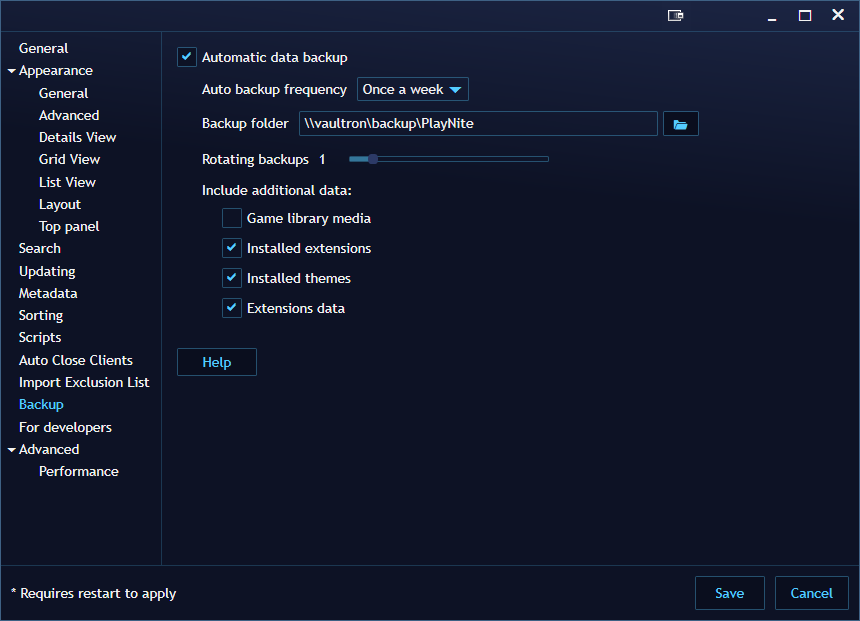This screenshot has height=621, width=860.
Task: Uncheck the Installed themes option
Action: (231, 277)
